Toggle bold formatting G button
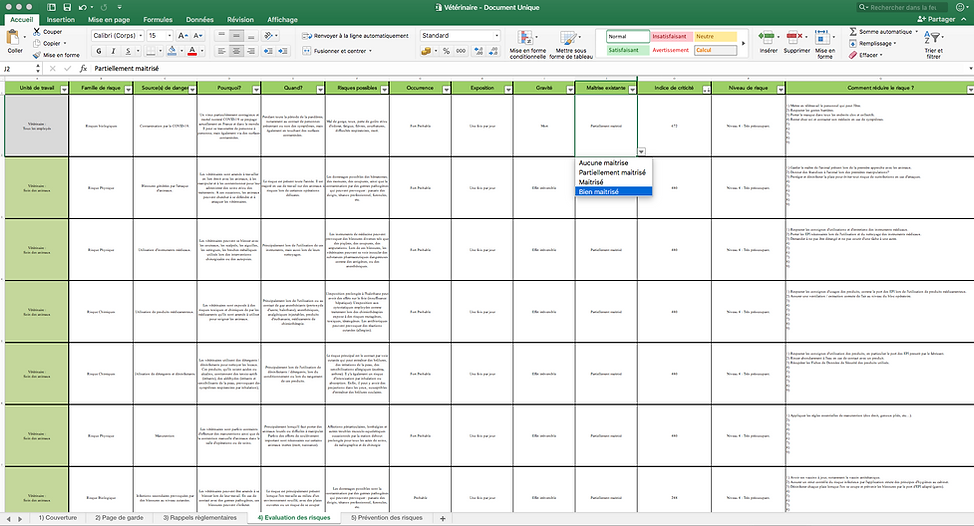Screen dimensions: 974x526 tap(99, 51)
